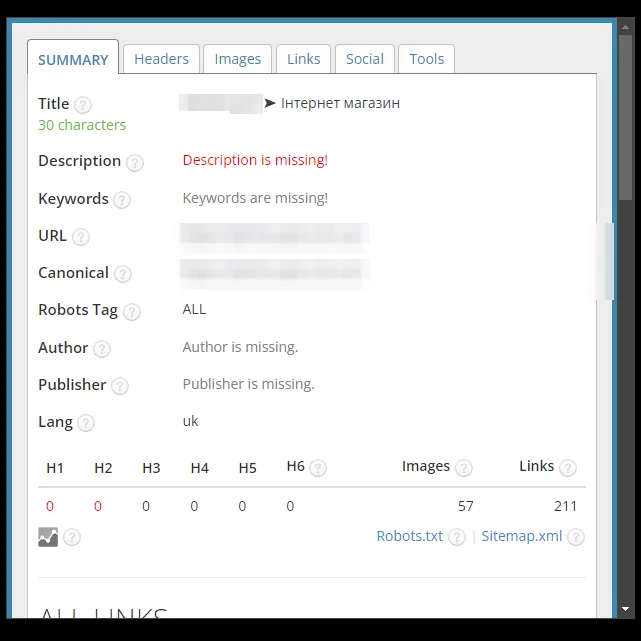641x641 pixels.
Task: Click the Links count '211'
Action: pyautogui.click(x=565, y=506)
